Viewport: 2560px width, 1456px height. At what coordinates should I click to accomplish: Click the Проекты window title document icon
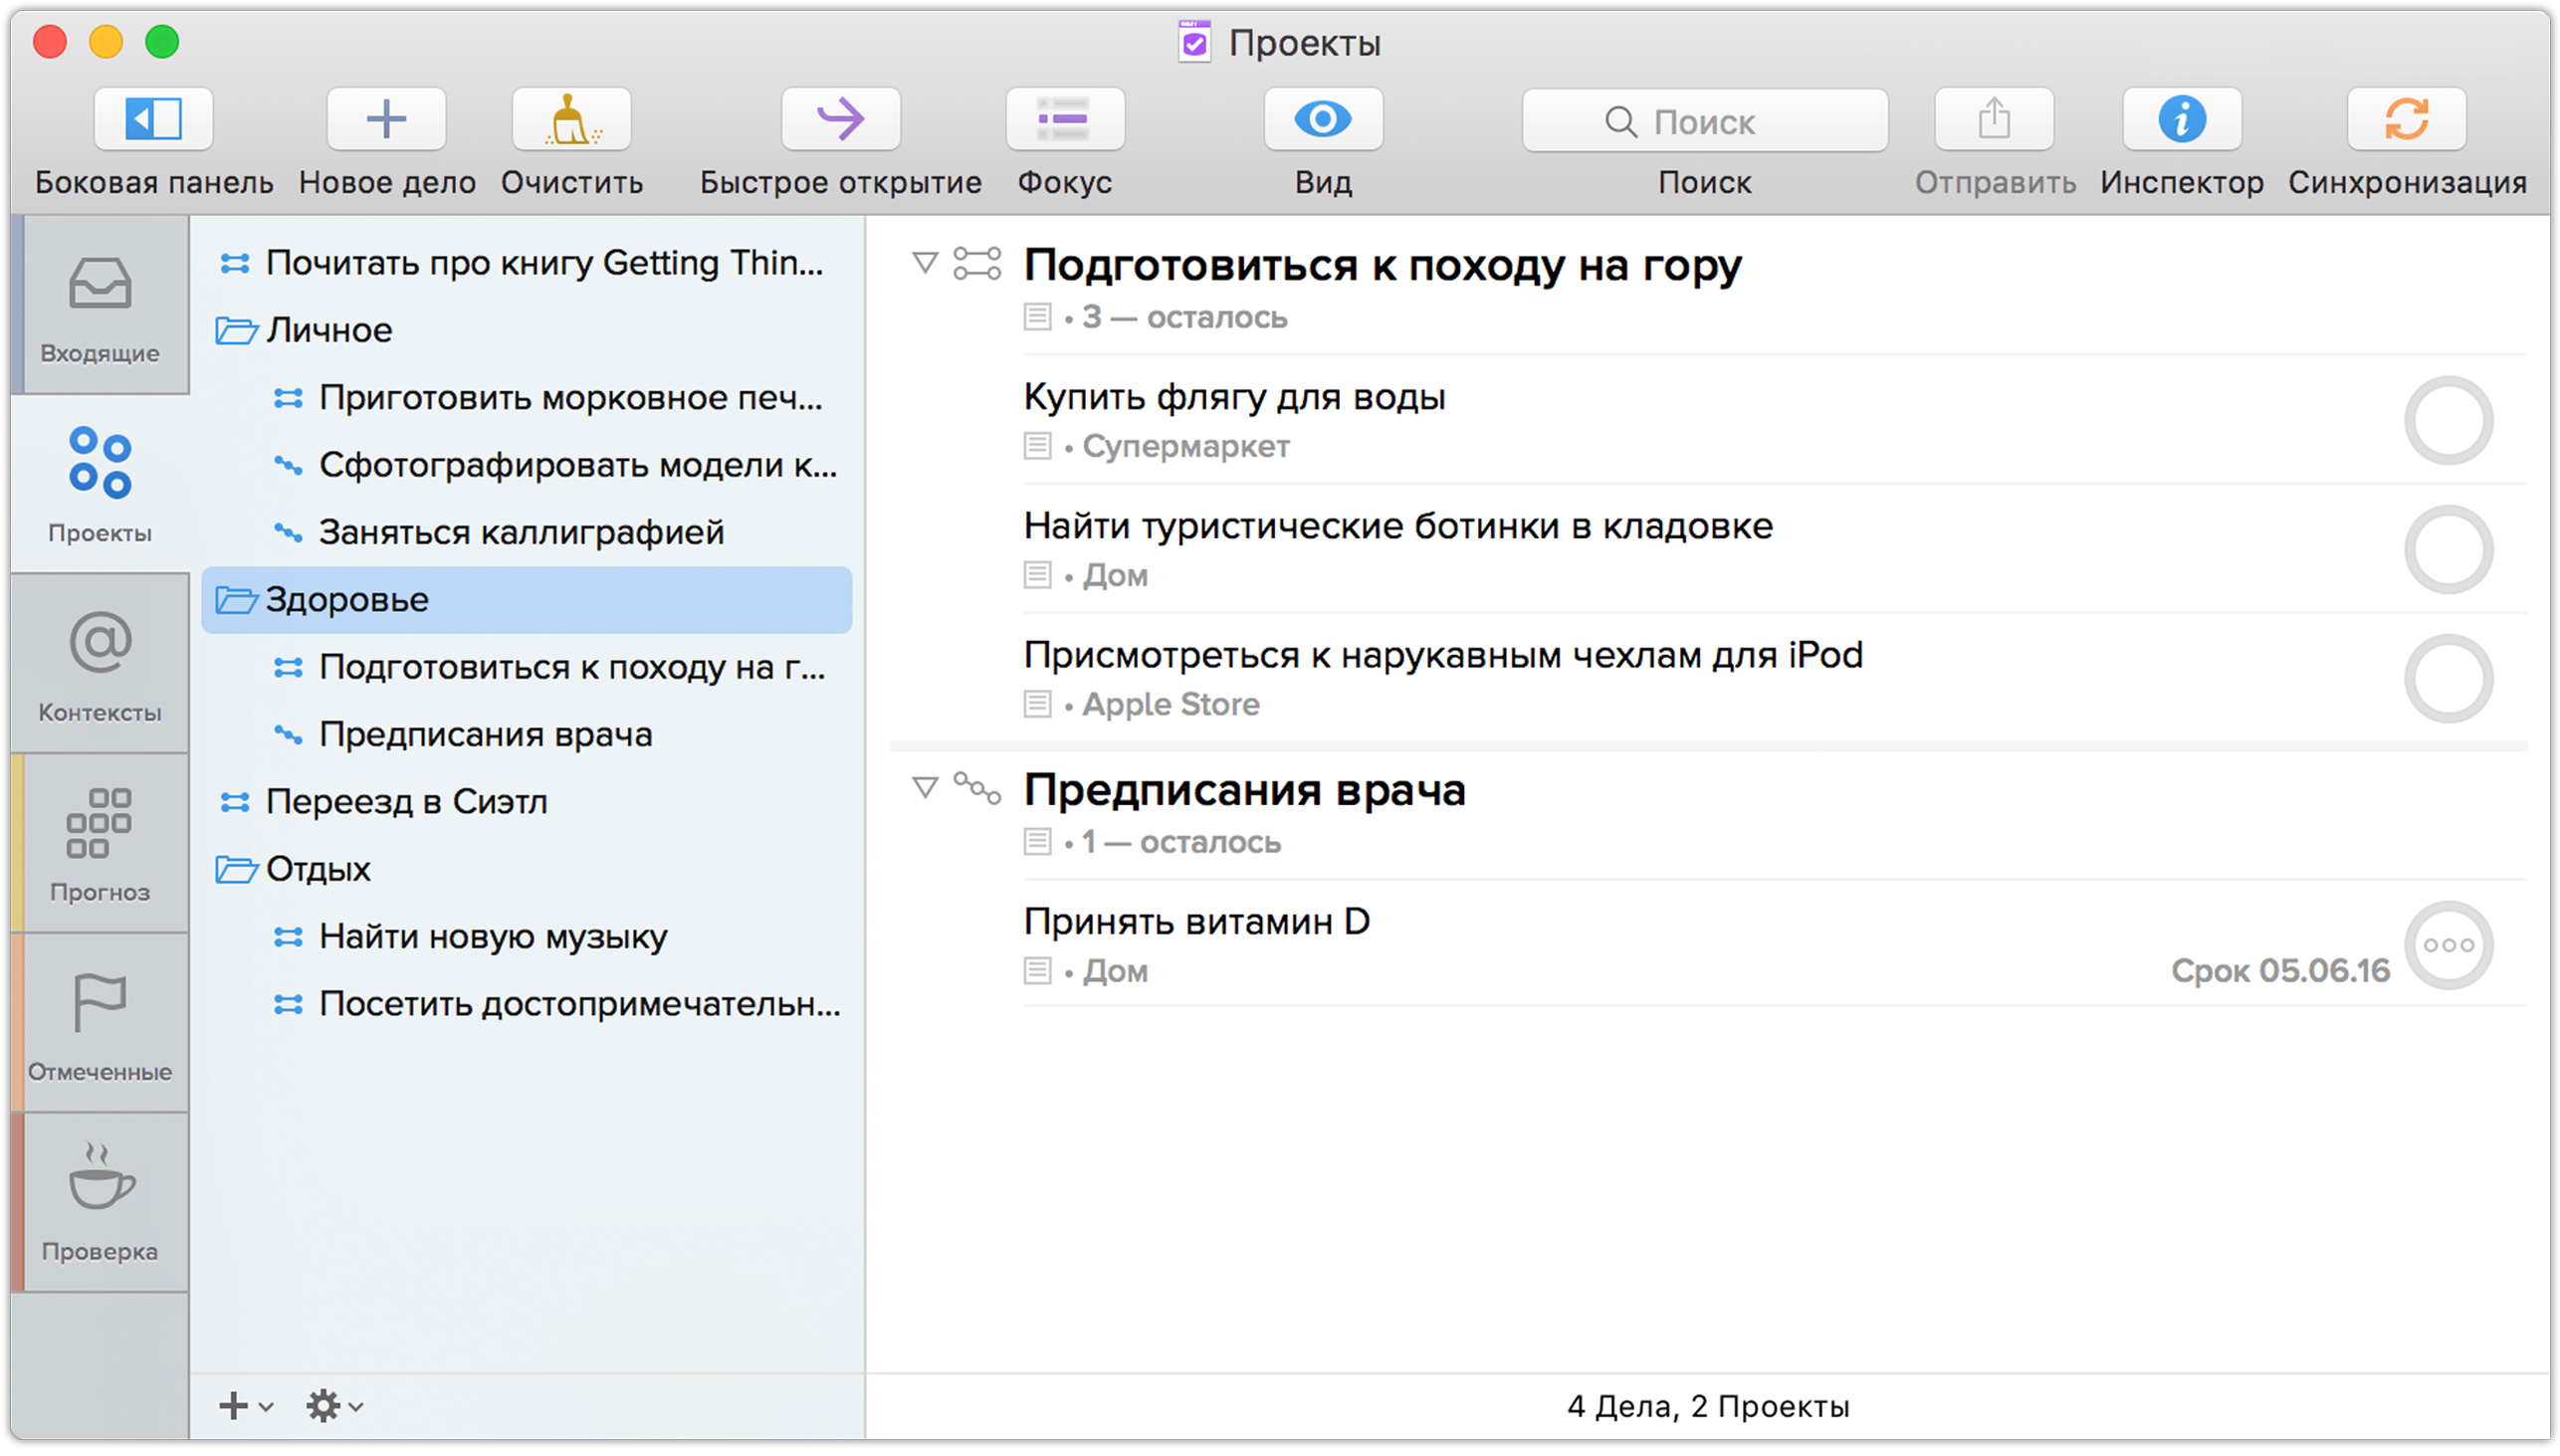1194,42
